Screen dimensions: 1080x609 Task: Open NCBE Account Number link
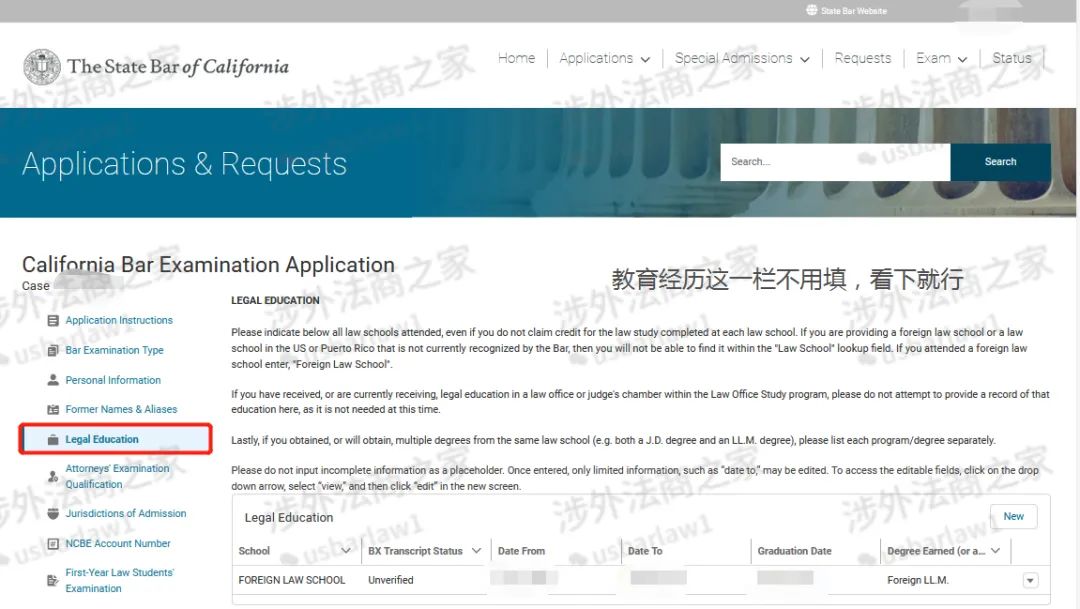tap(118, 544)
